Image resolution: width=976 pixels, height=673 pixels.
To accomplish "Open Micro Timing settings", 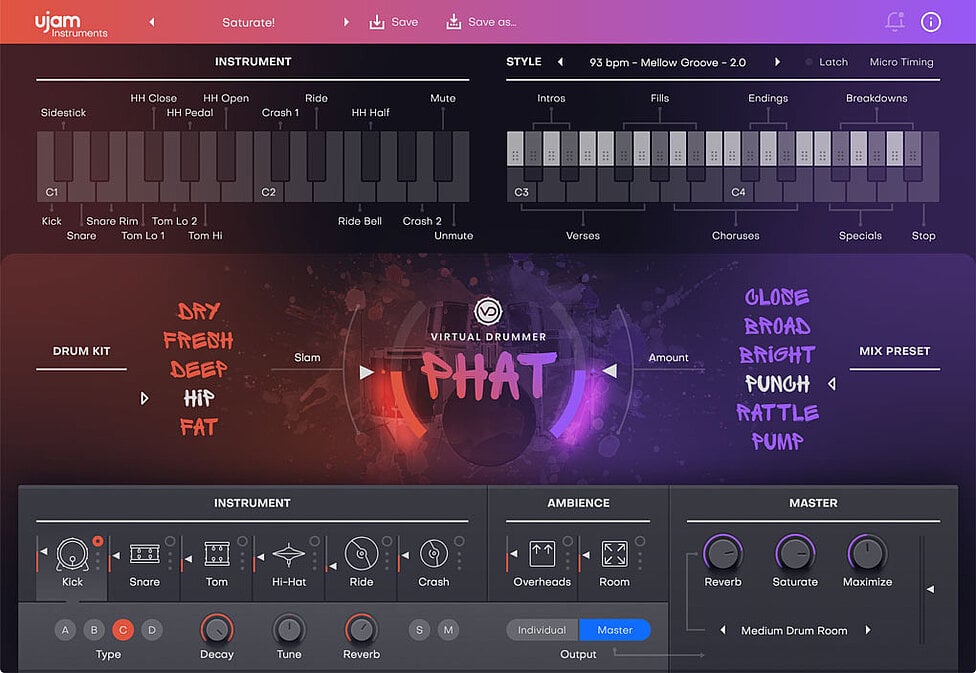I will (x=900, y=61).
